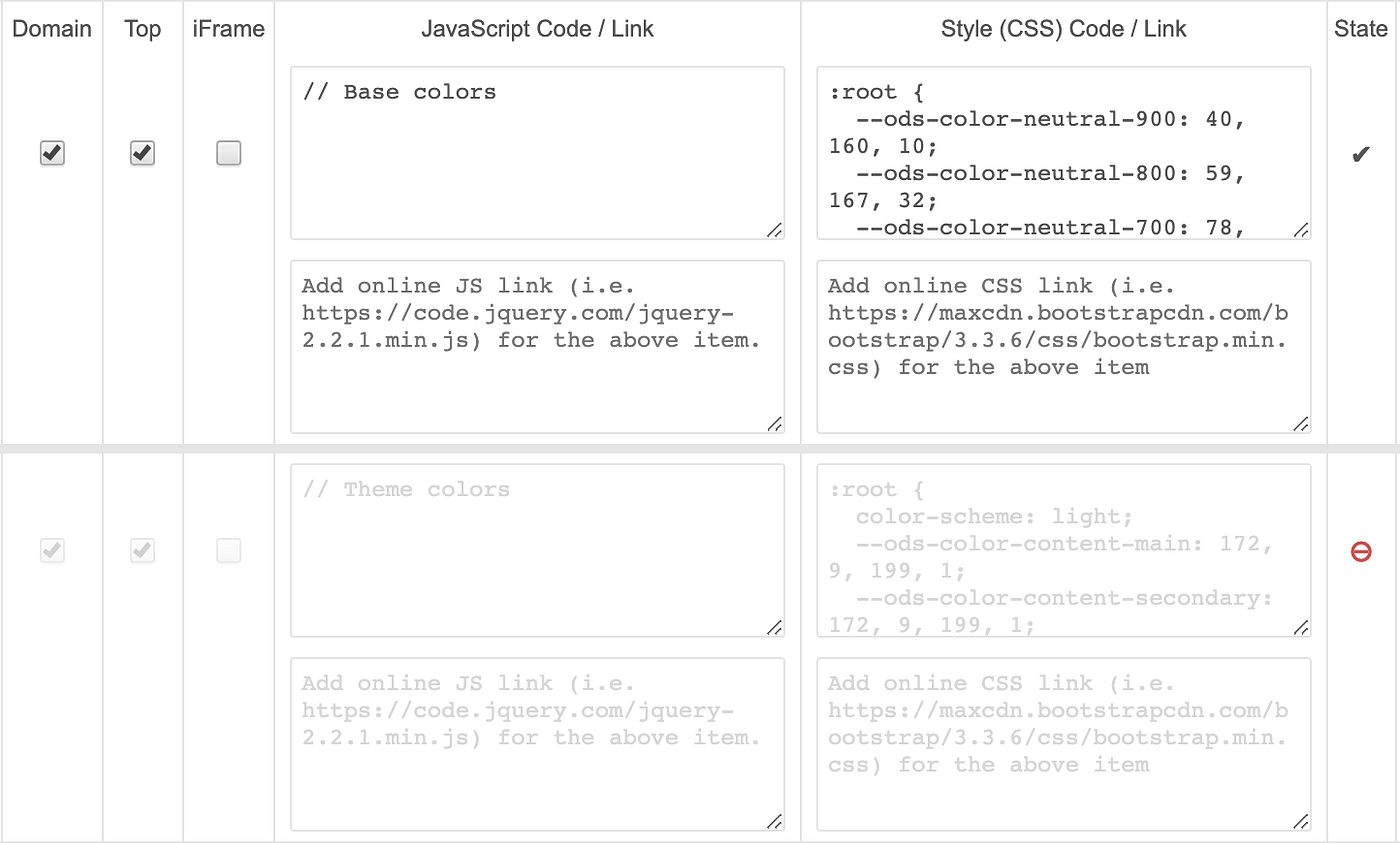Click the resize grip of the Base colors textarea
The width and height of the screenshot is (1400, 843).
(x=775, y=231)
